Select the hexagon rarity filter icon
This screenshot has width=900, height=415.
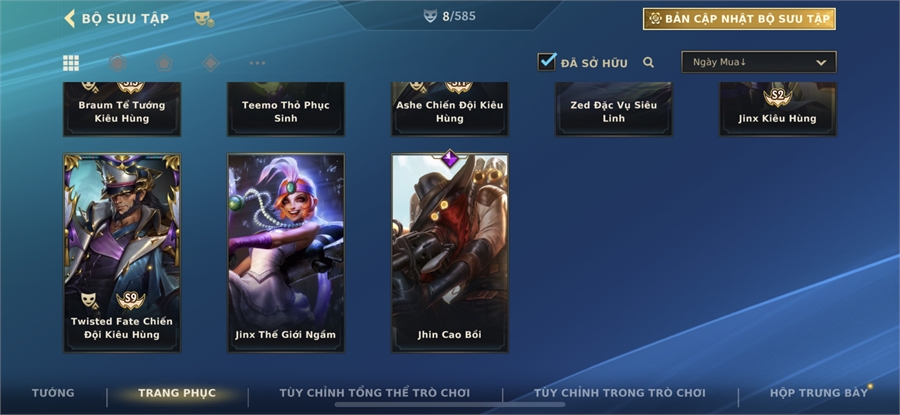(x=118, y=63)
